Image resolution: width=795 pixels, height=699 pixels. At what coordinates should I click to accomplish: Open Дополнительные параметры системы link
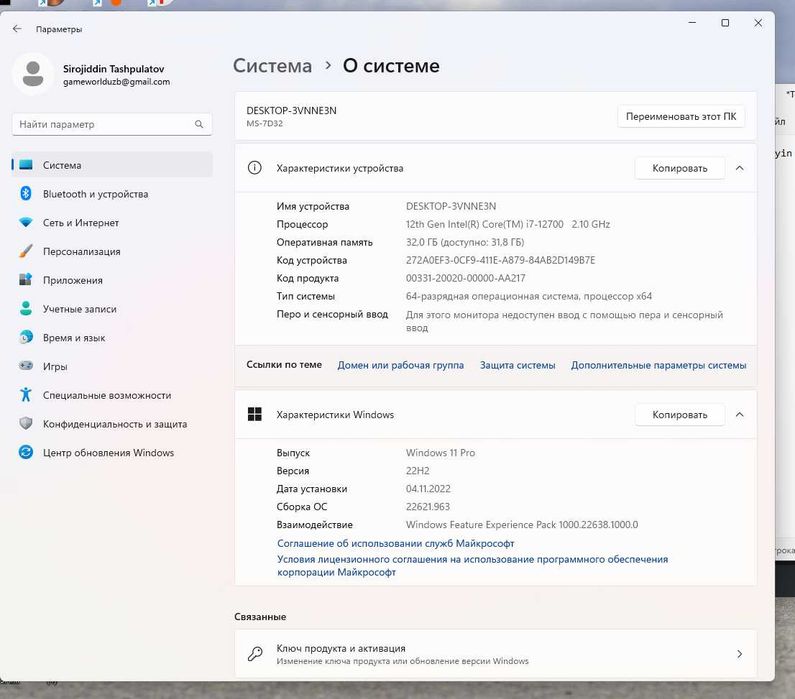click(659, 365)
